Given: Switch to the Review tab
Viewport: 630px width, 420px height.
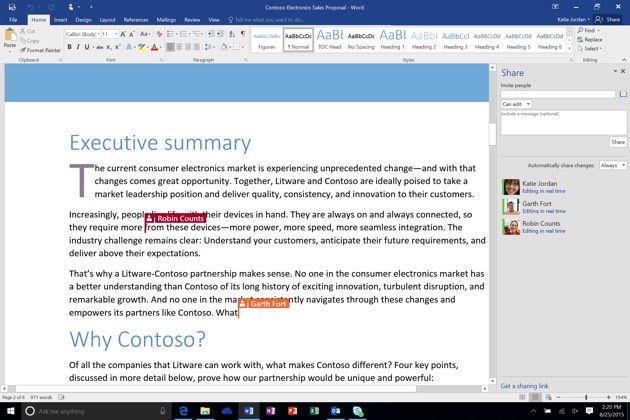Looking at the screenshot, I should [192, 20].
